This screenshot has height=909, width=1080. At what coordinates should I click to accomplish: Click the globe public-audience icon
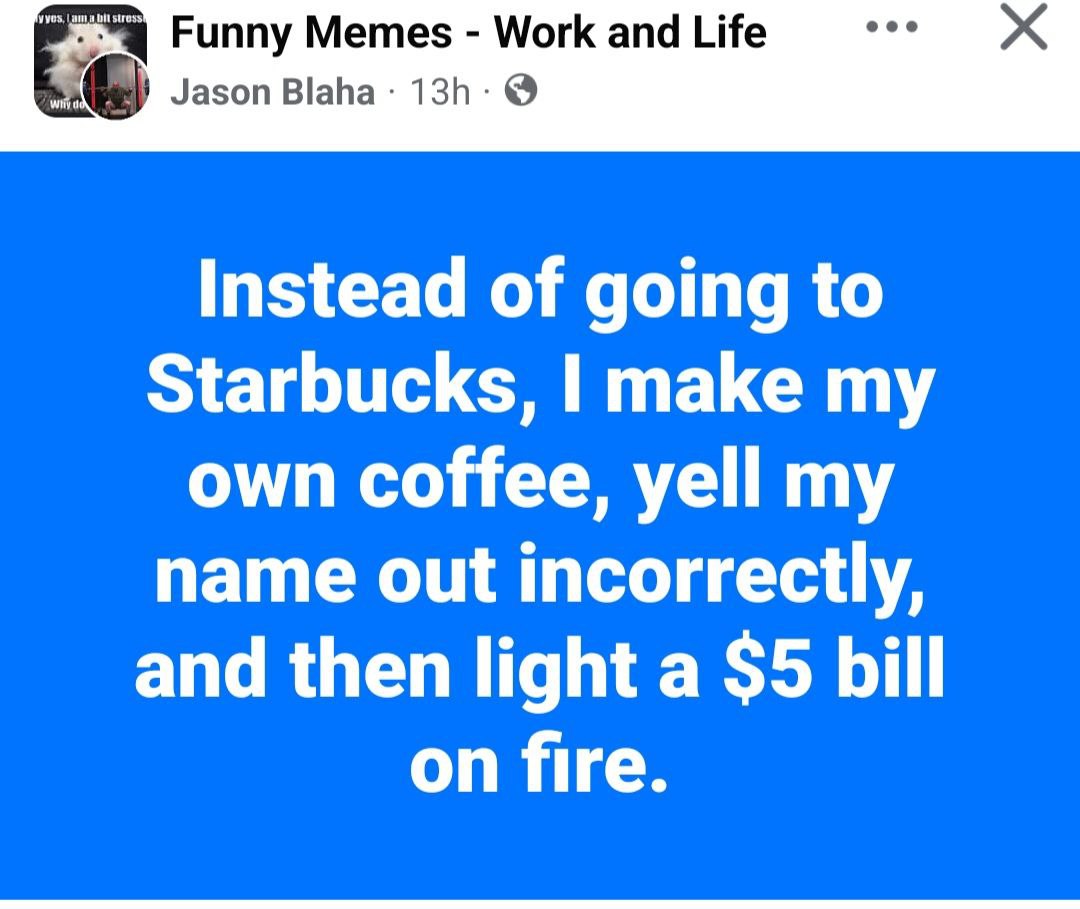tap(521, 91)
